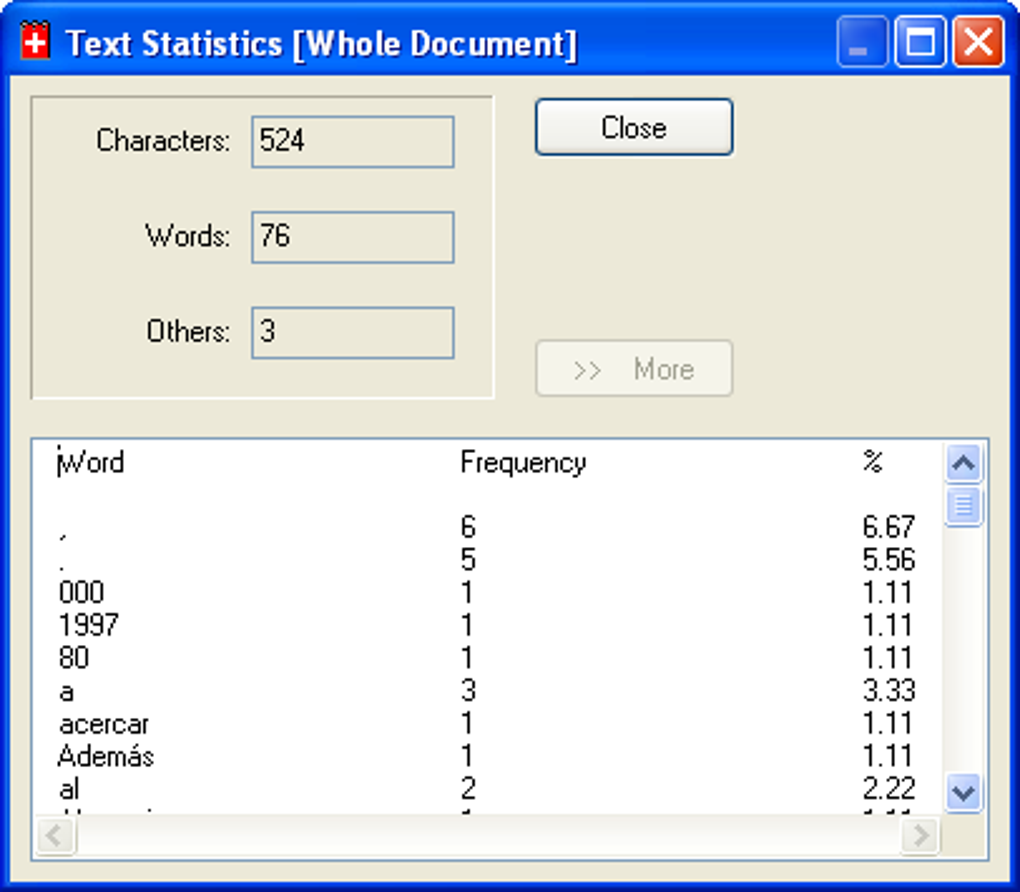Click the minimize icon in the title bar
1020x892 pixels.
click(x=861, y=42)
